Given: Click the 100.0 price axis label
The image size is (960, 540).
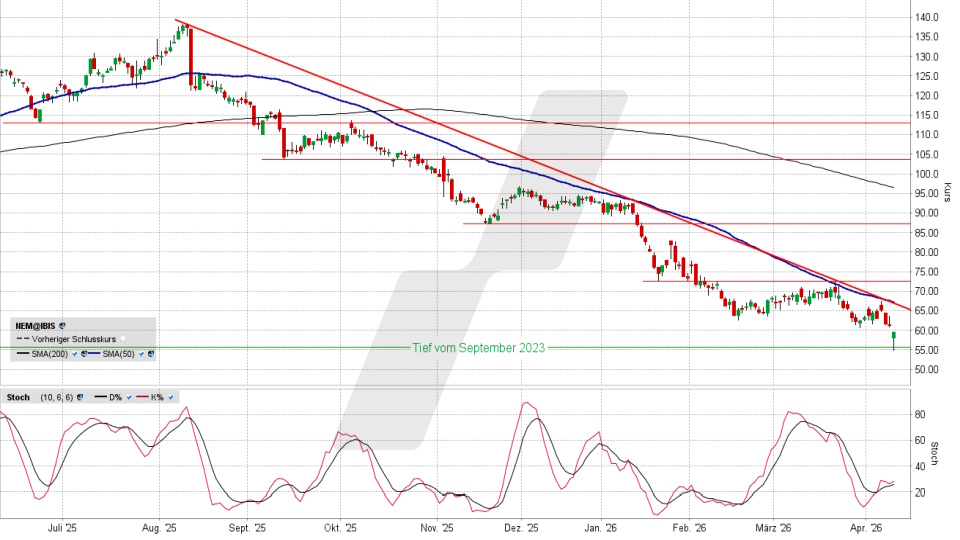Looking at the screenshot, I should (x=927, y=174).
